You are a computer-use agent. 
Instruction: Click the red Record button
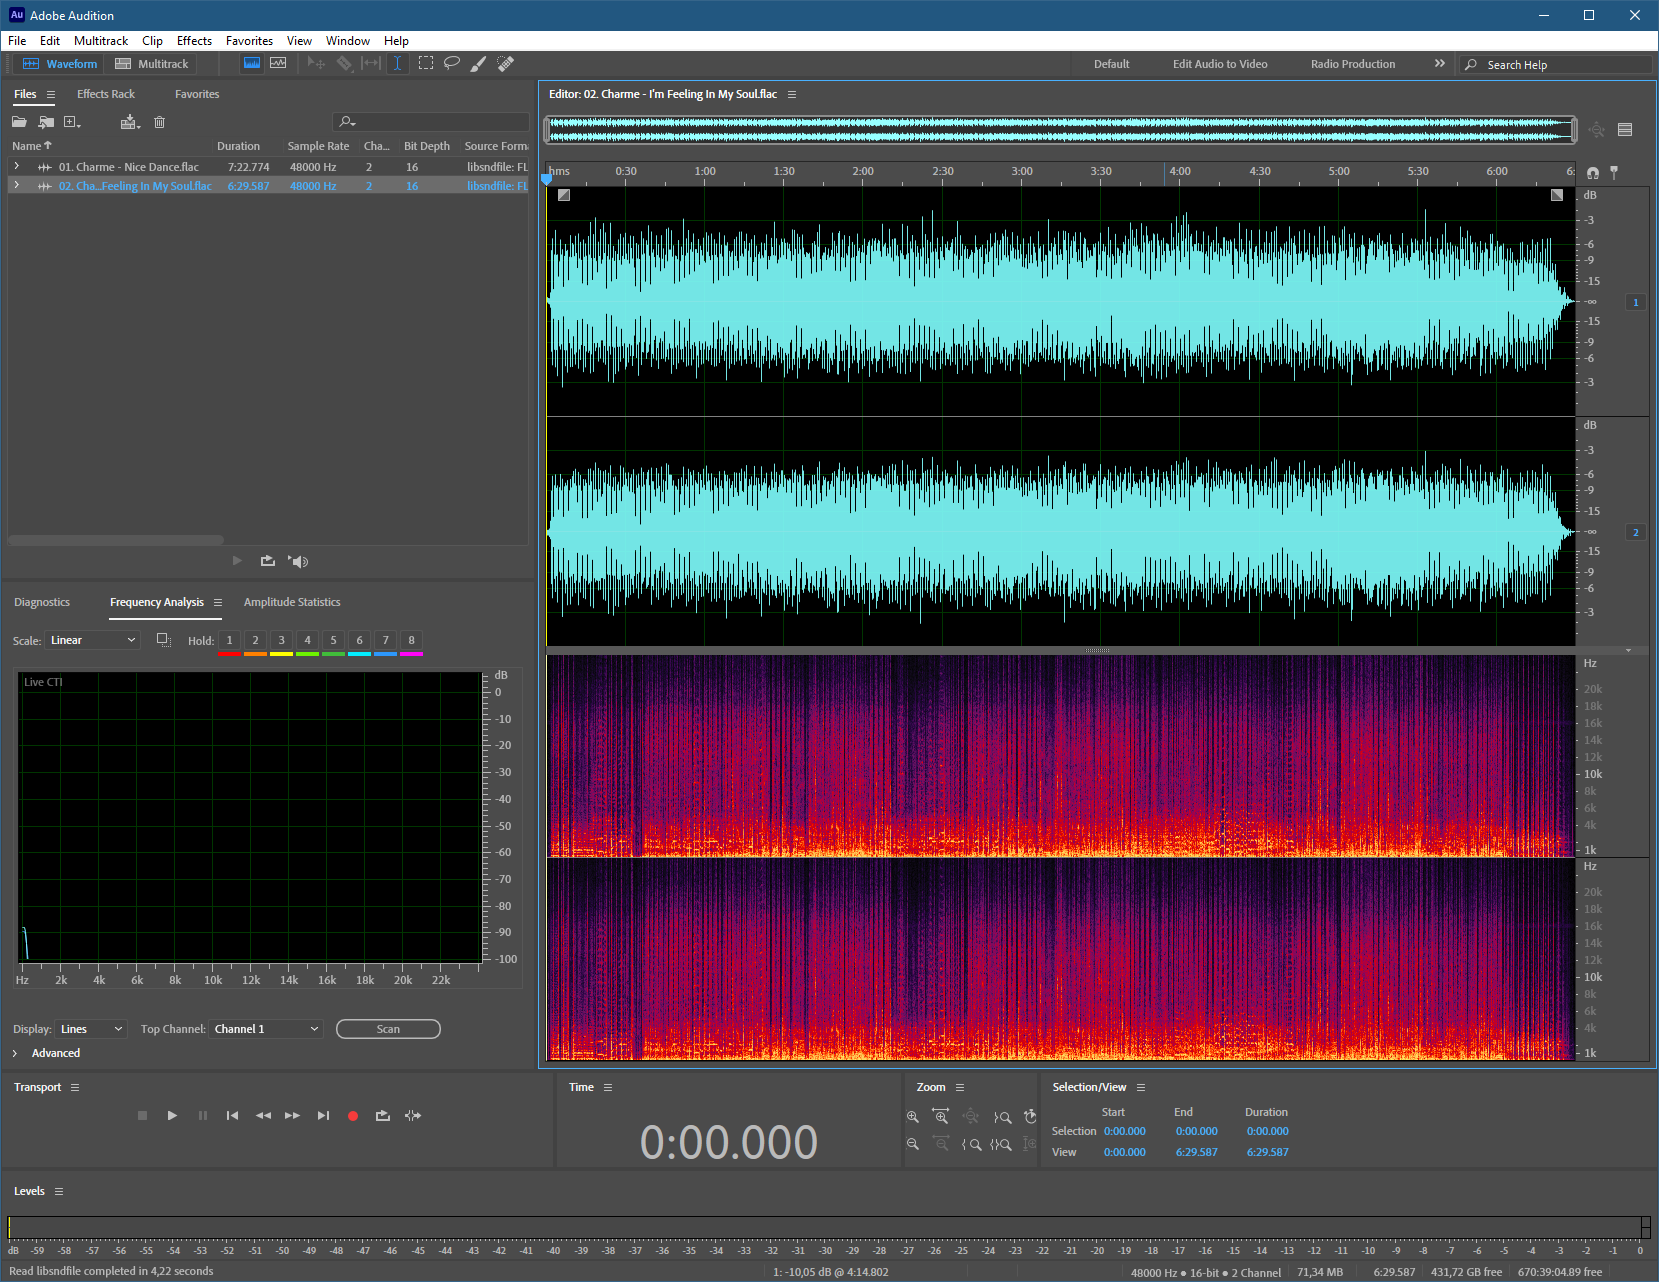(353, 1115)
